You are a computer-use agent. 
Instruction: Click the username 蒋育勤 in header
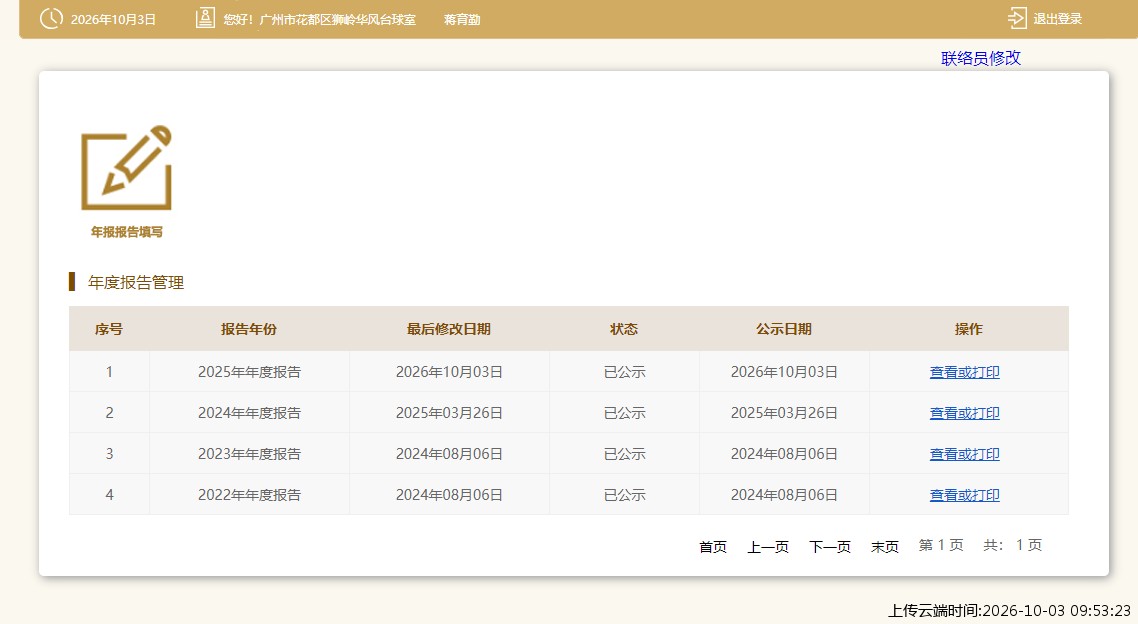462,20
